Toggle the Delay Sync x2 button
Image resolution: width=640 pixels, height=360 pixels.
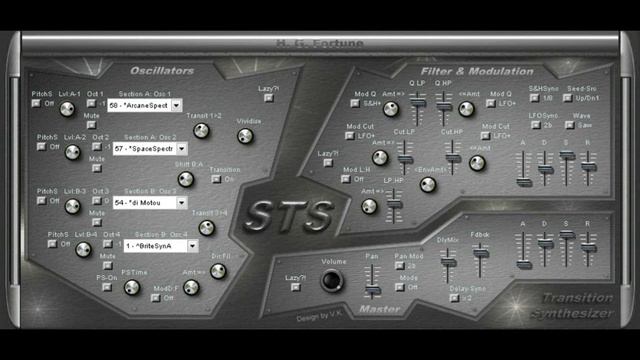[454, 298]
